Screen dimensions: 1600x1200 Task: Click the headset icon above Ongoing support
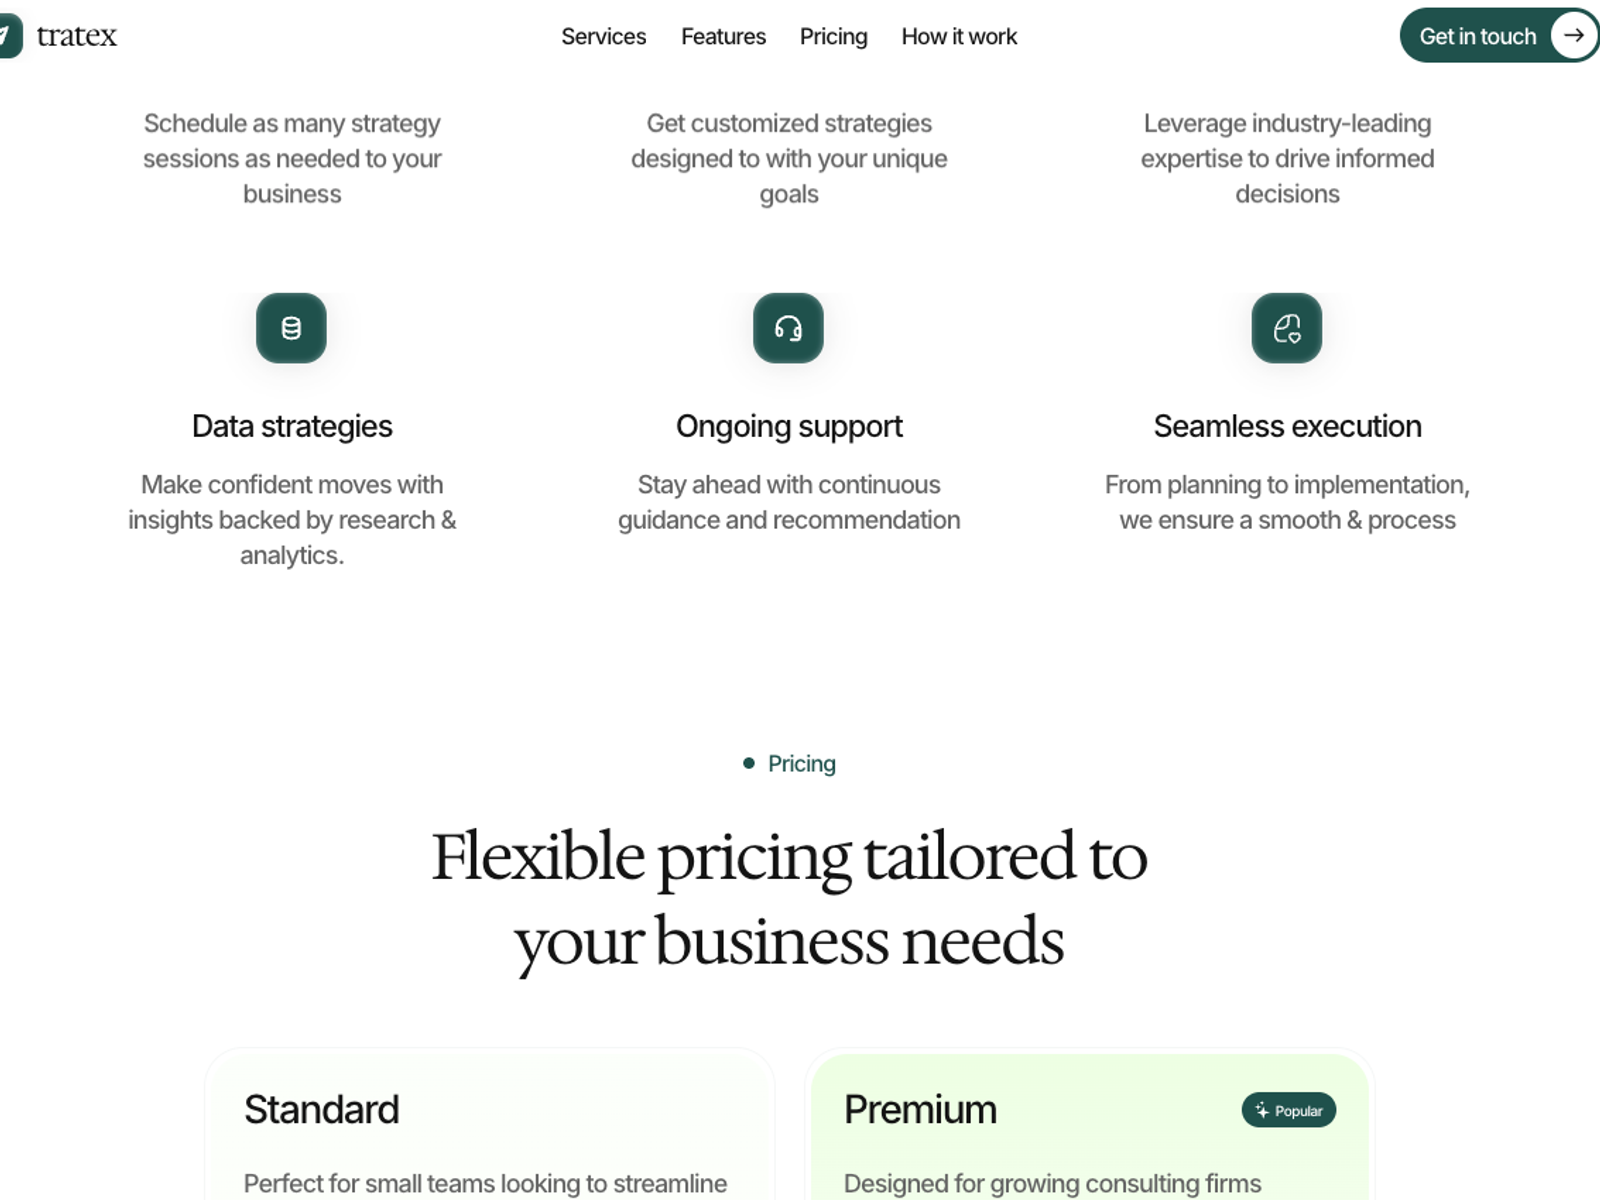(x=789, y=327)
